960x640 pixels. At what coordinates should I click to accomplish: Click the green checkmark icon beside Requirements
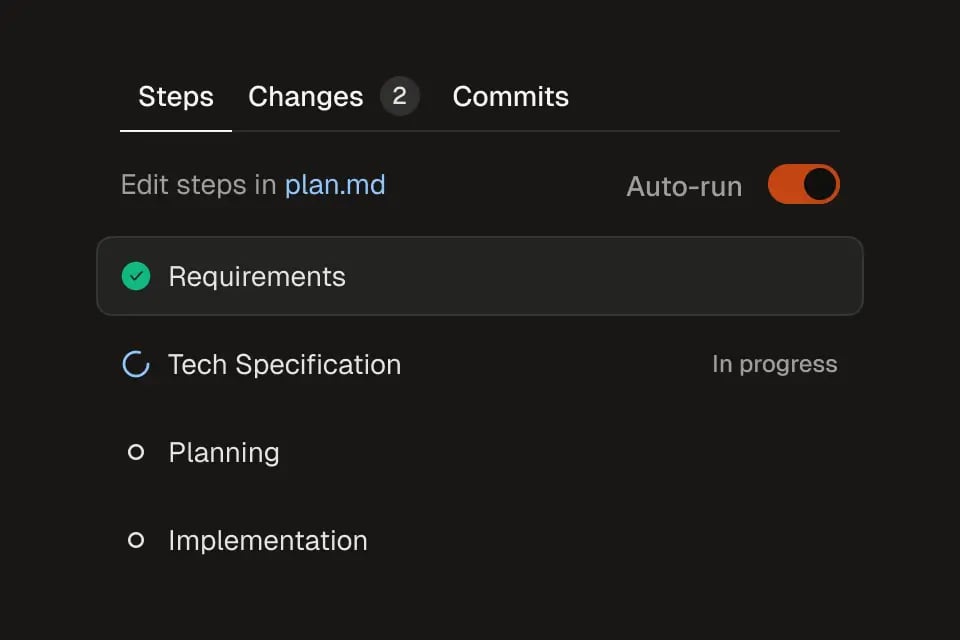coord(136,277)
